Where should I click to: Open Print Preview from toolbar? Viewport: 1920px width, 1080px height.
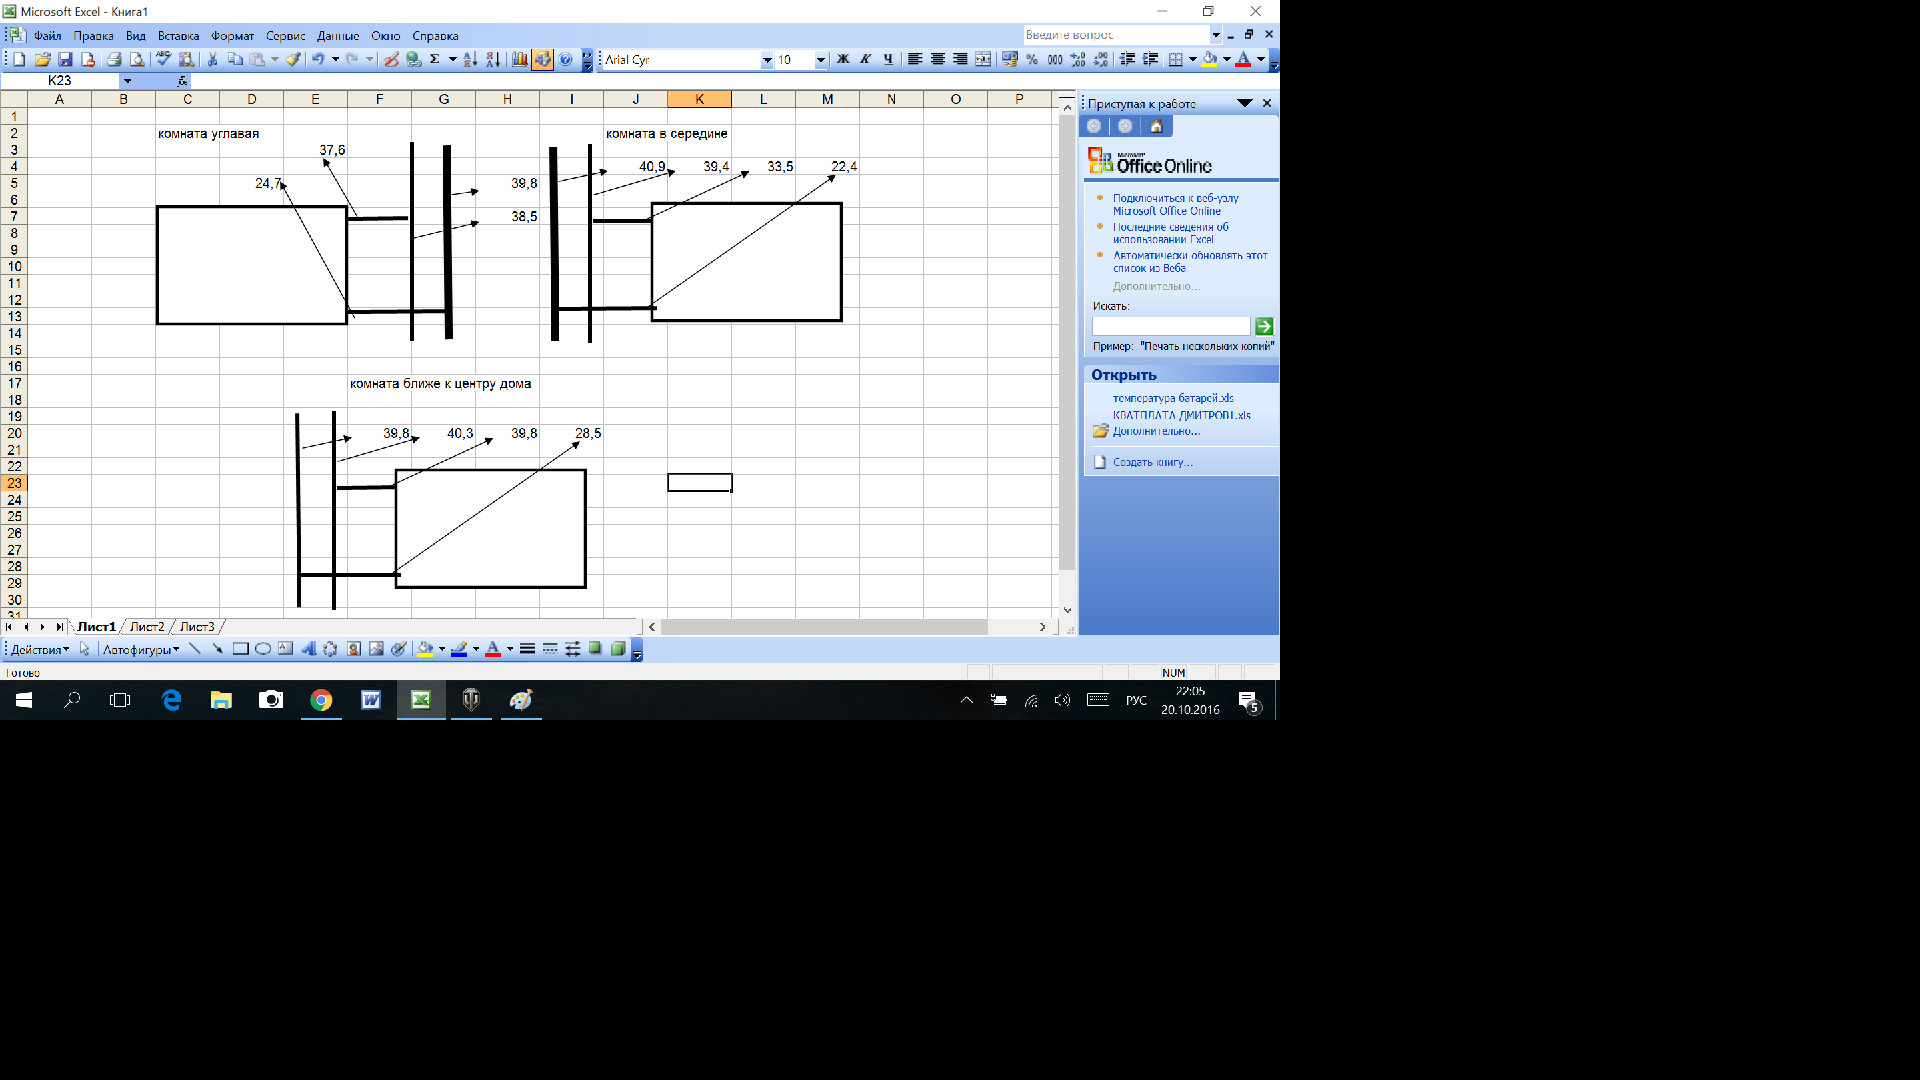(137, 60)
